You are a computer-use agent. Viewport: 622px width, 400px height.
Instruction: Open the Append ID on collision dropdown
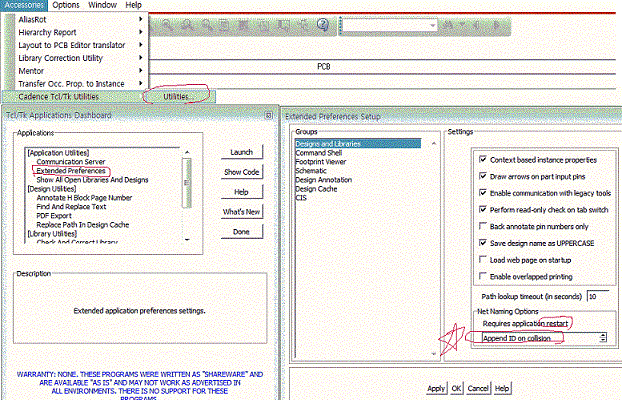pyautogui.click(x=606, y=339)
